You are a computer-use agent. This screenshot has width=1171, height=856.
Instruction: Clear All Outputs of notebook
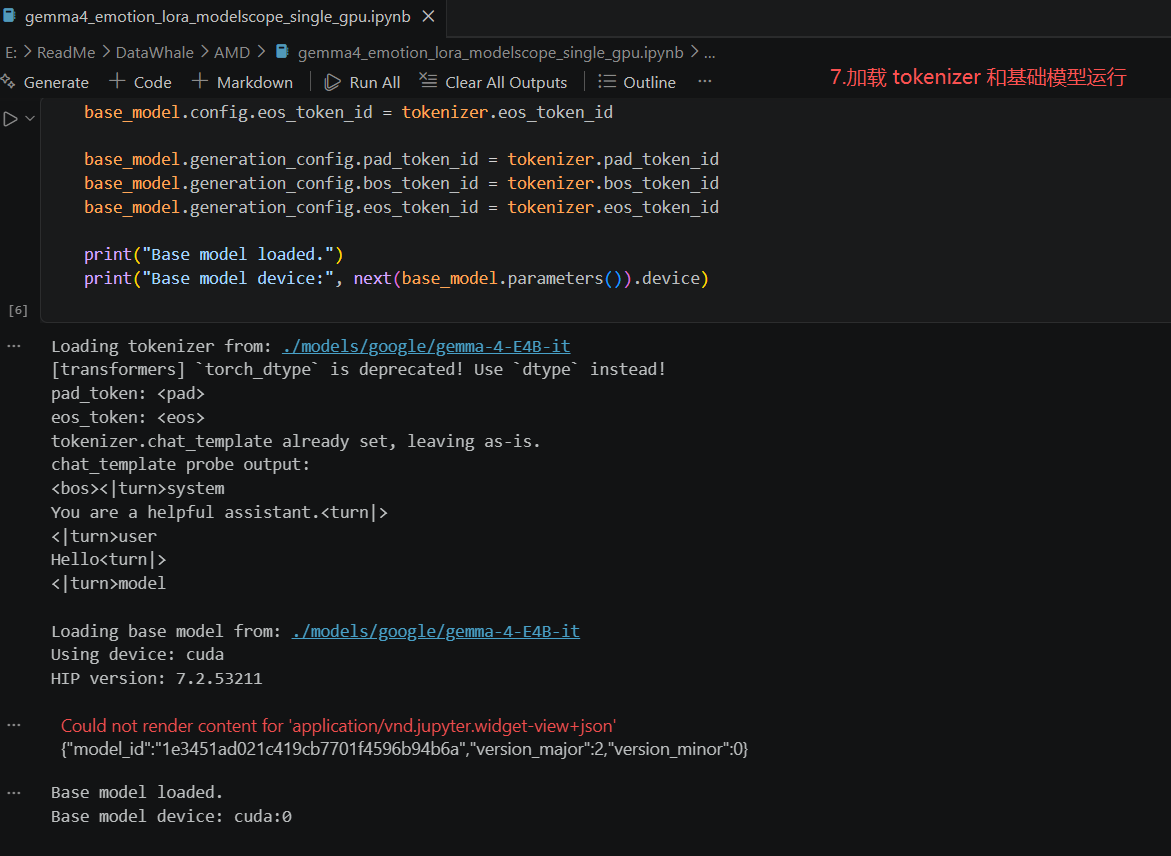click(x=494, y=82)
